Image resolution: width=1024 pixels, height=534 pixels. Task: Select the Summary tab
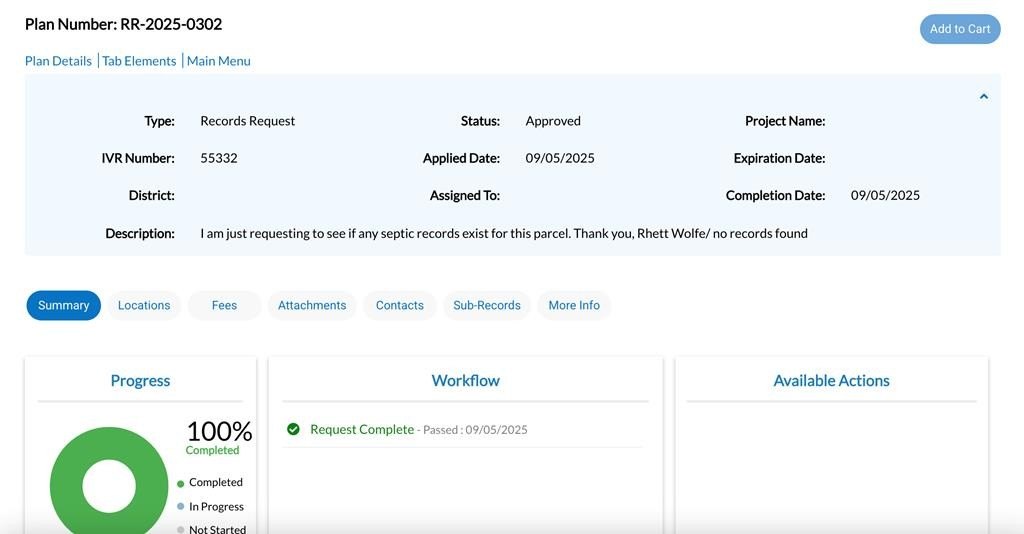pyautogui.click(x=64, y=305)
